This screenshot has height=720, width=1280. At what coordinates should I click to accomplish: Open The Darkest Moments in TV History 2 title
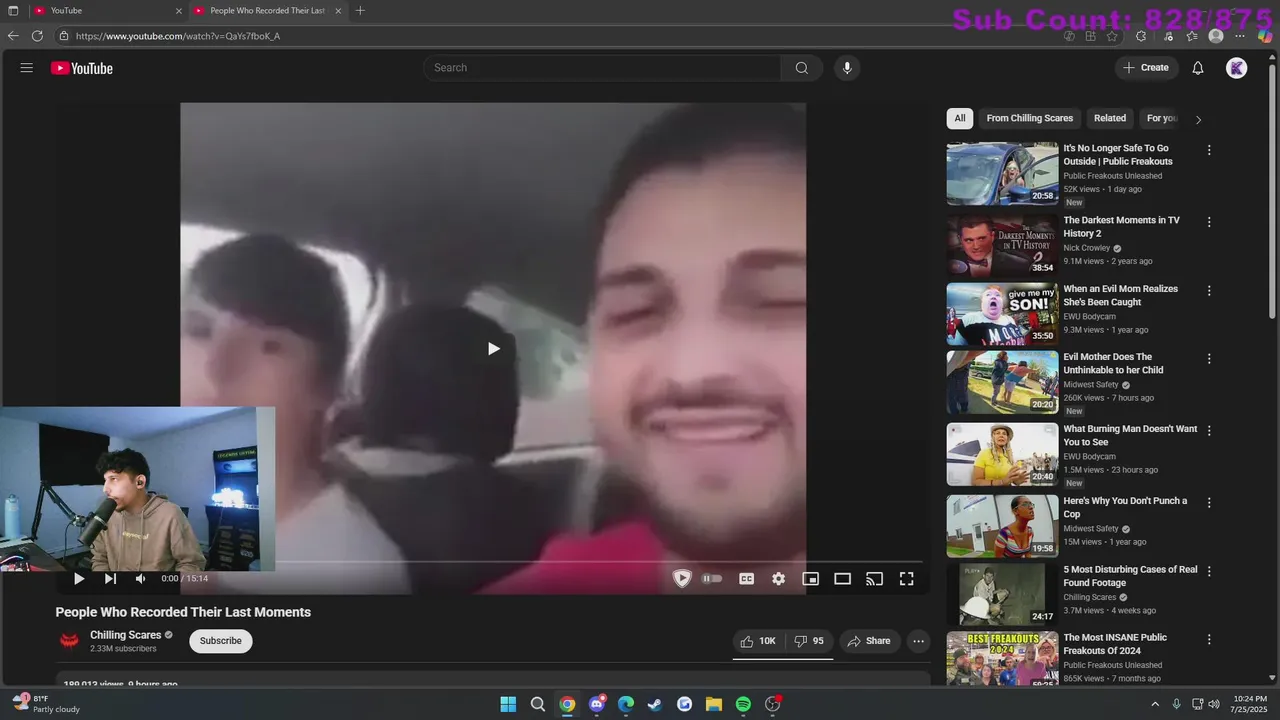click(1121, 227)
